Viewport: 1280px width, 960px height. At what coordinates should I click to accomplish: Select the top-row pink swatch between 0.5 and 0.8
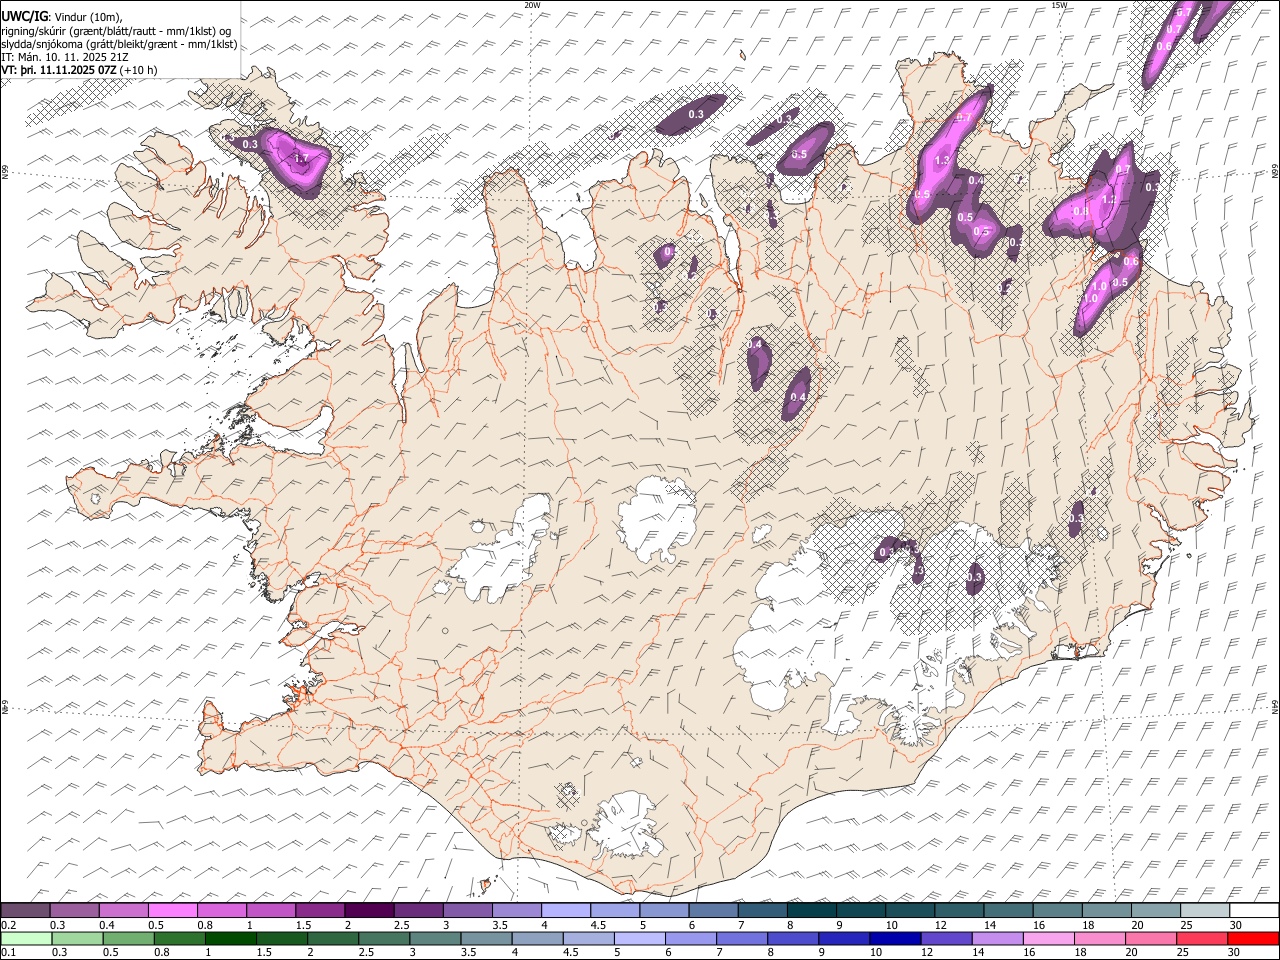[173, 911]
